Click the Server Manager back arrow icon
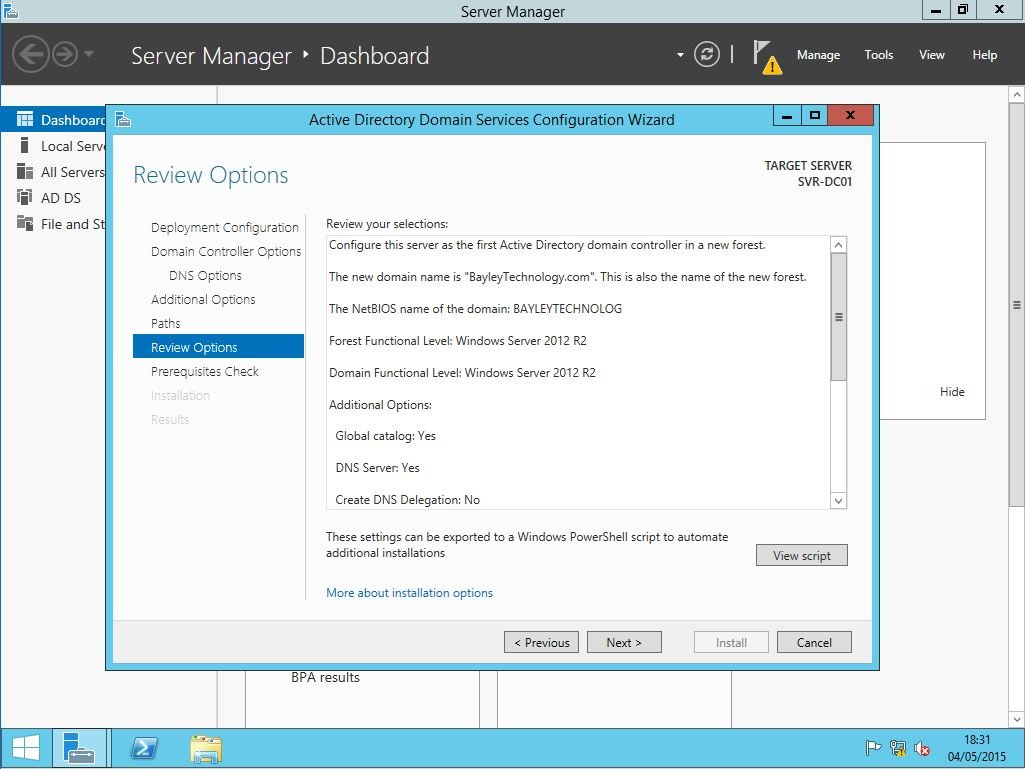Screen dimensions: 1025x769 (x=31, y=54)
